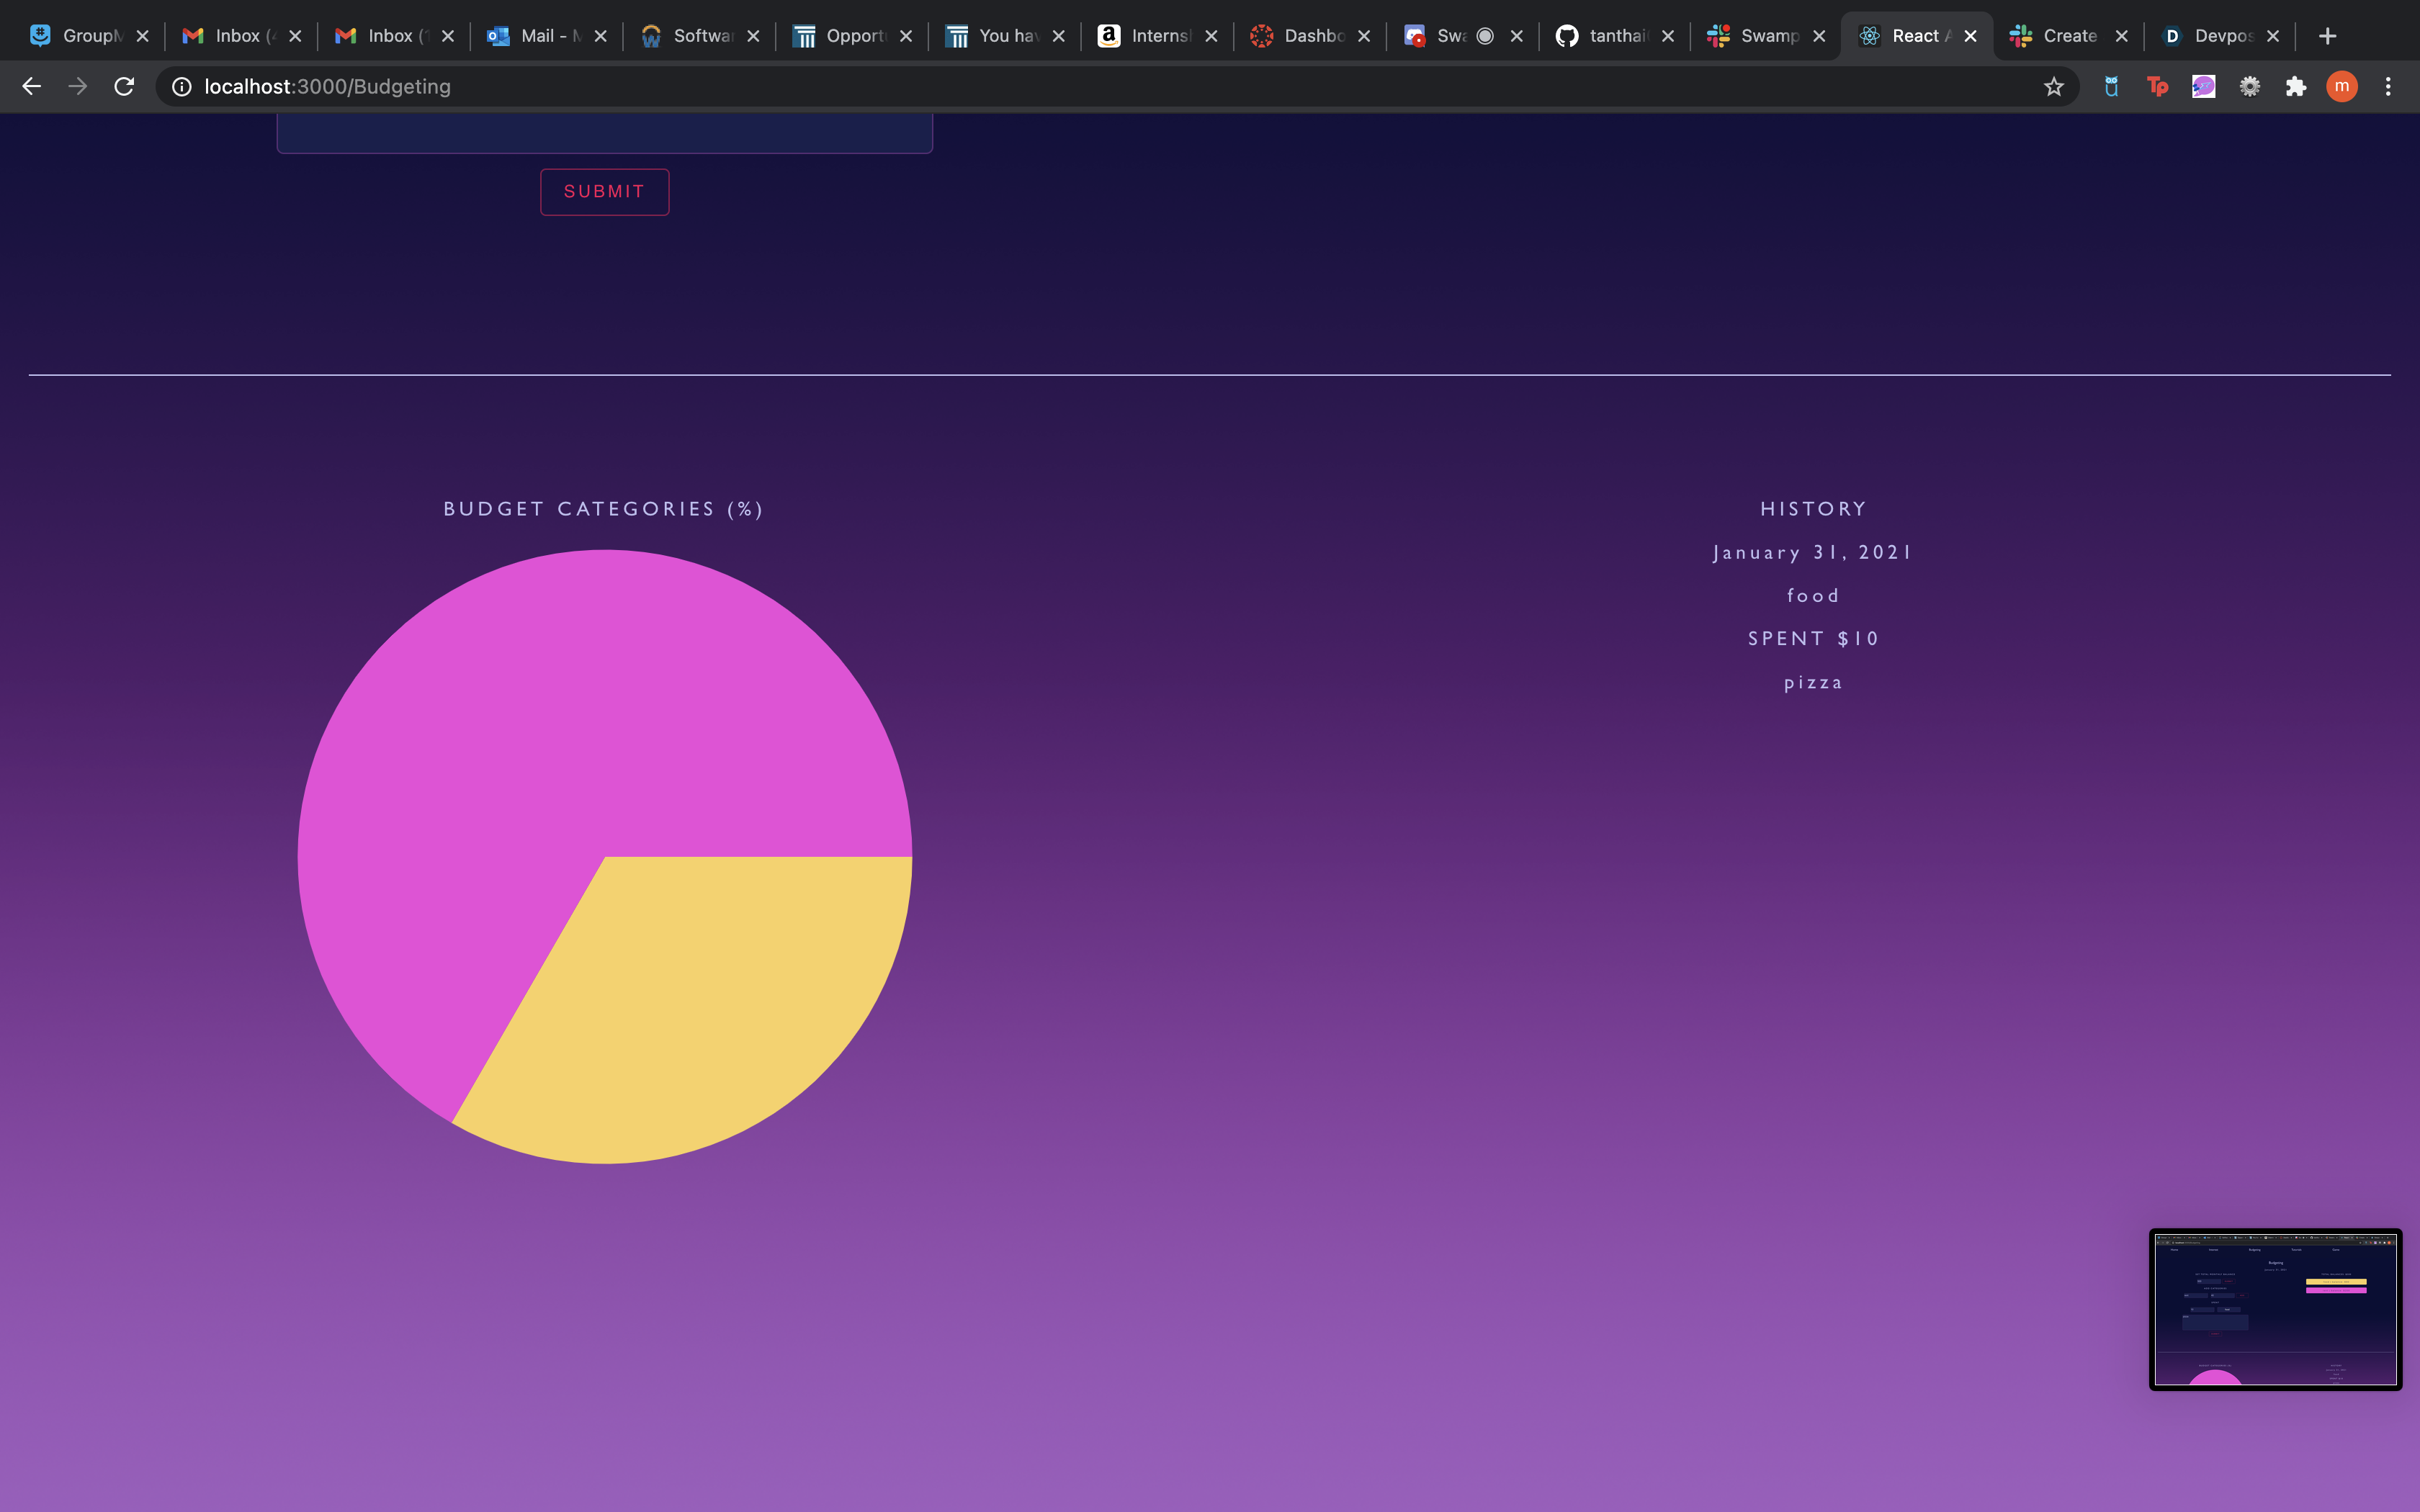This screenshot has width=2420, height=1512.
Task: Open Chrome three-dot menu
Action: pyautogui.click(x=2388, y=87)
